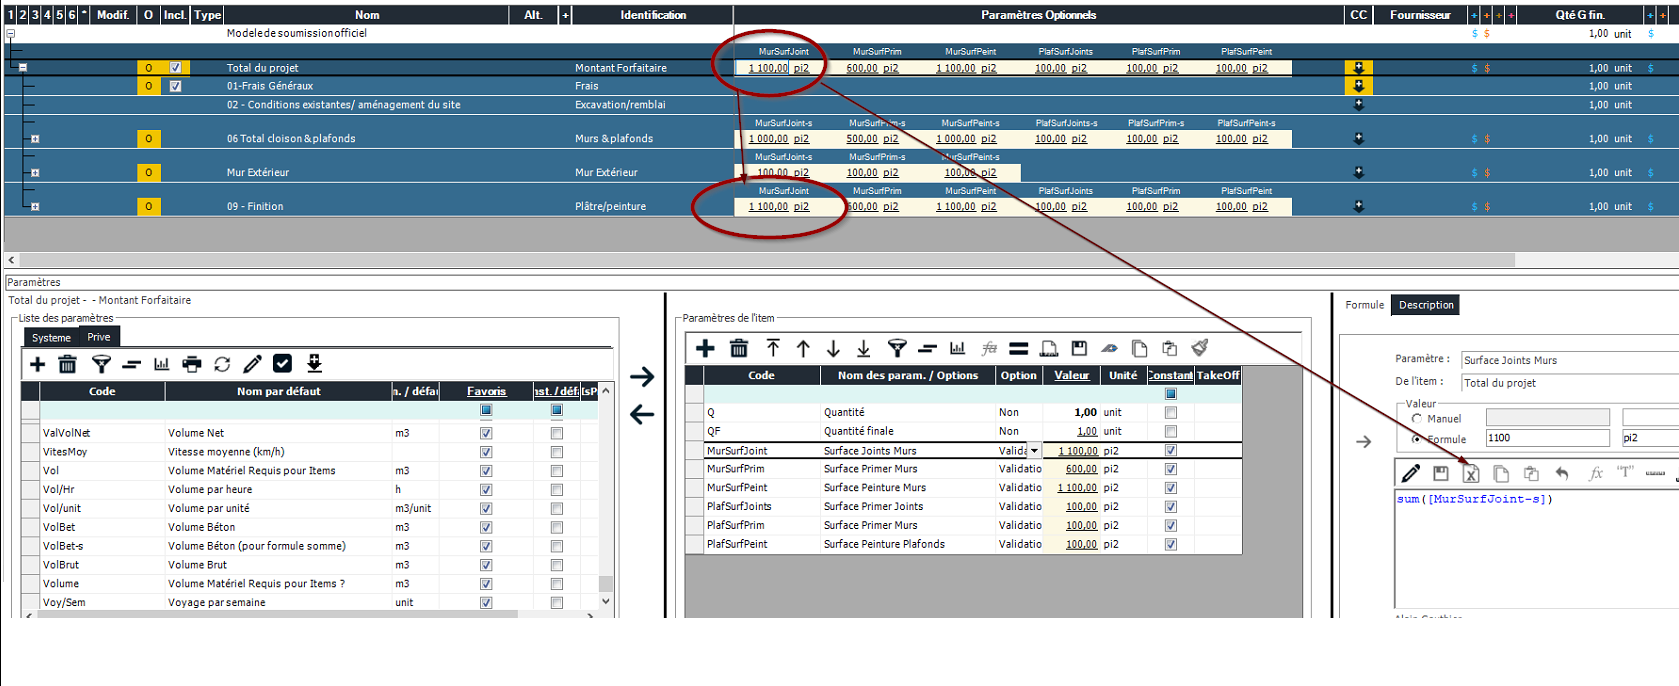Viewport: 1679px width, 686px height.
Task: Click the refresh icon in the parameter list toolbar
Action: click(222, 364)
